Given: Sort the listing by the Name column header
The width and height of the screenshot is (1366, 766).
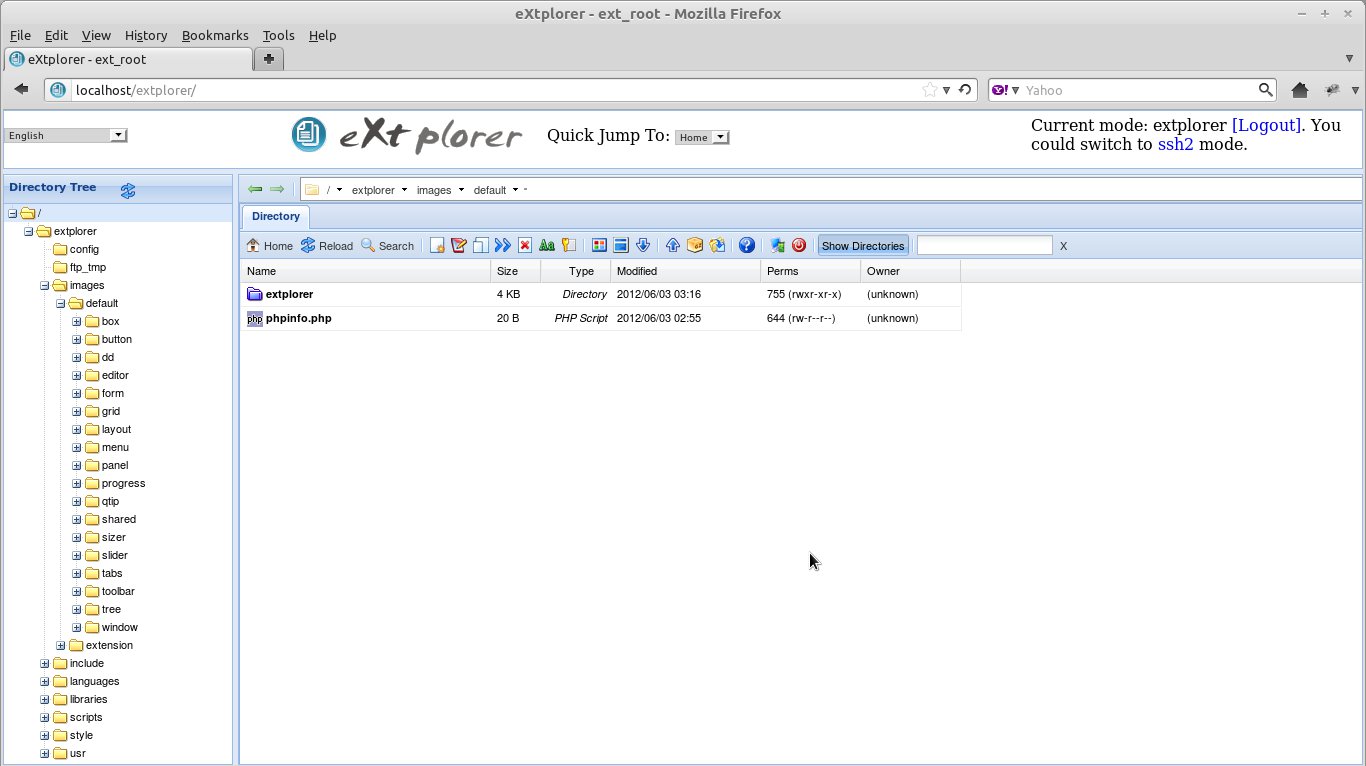Looking at the screenshot, I should point(366,271).
